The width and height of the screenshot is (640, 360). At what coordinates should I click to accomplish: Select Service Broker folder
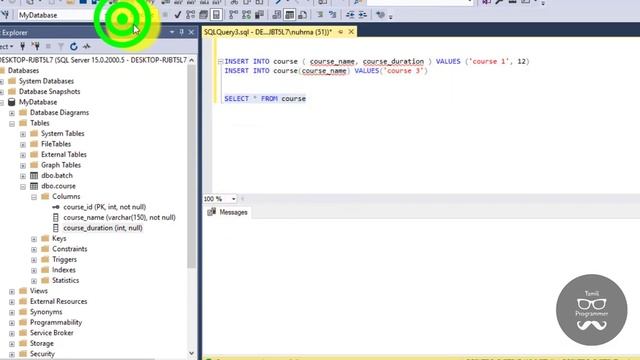[x=51, y=333]
